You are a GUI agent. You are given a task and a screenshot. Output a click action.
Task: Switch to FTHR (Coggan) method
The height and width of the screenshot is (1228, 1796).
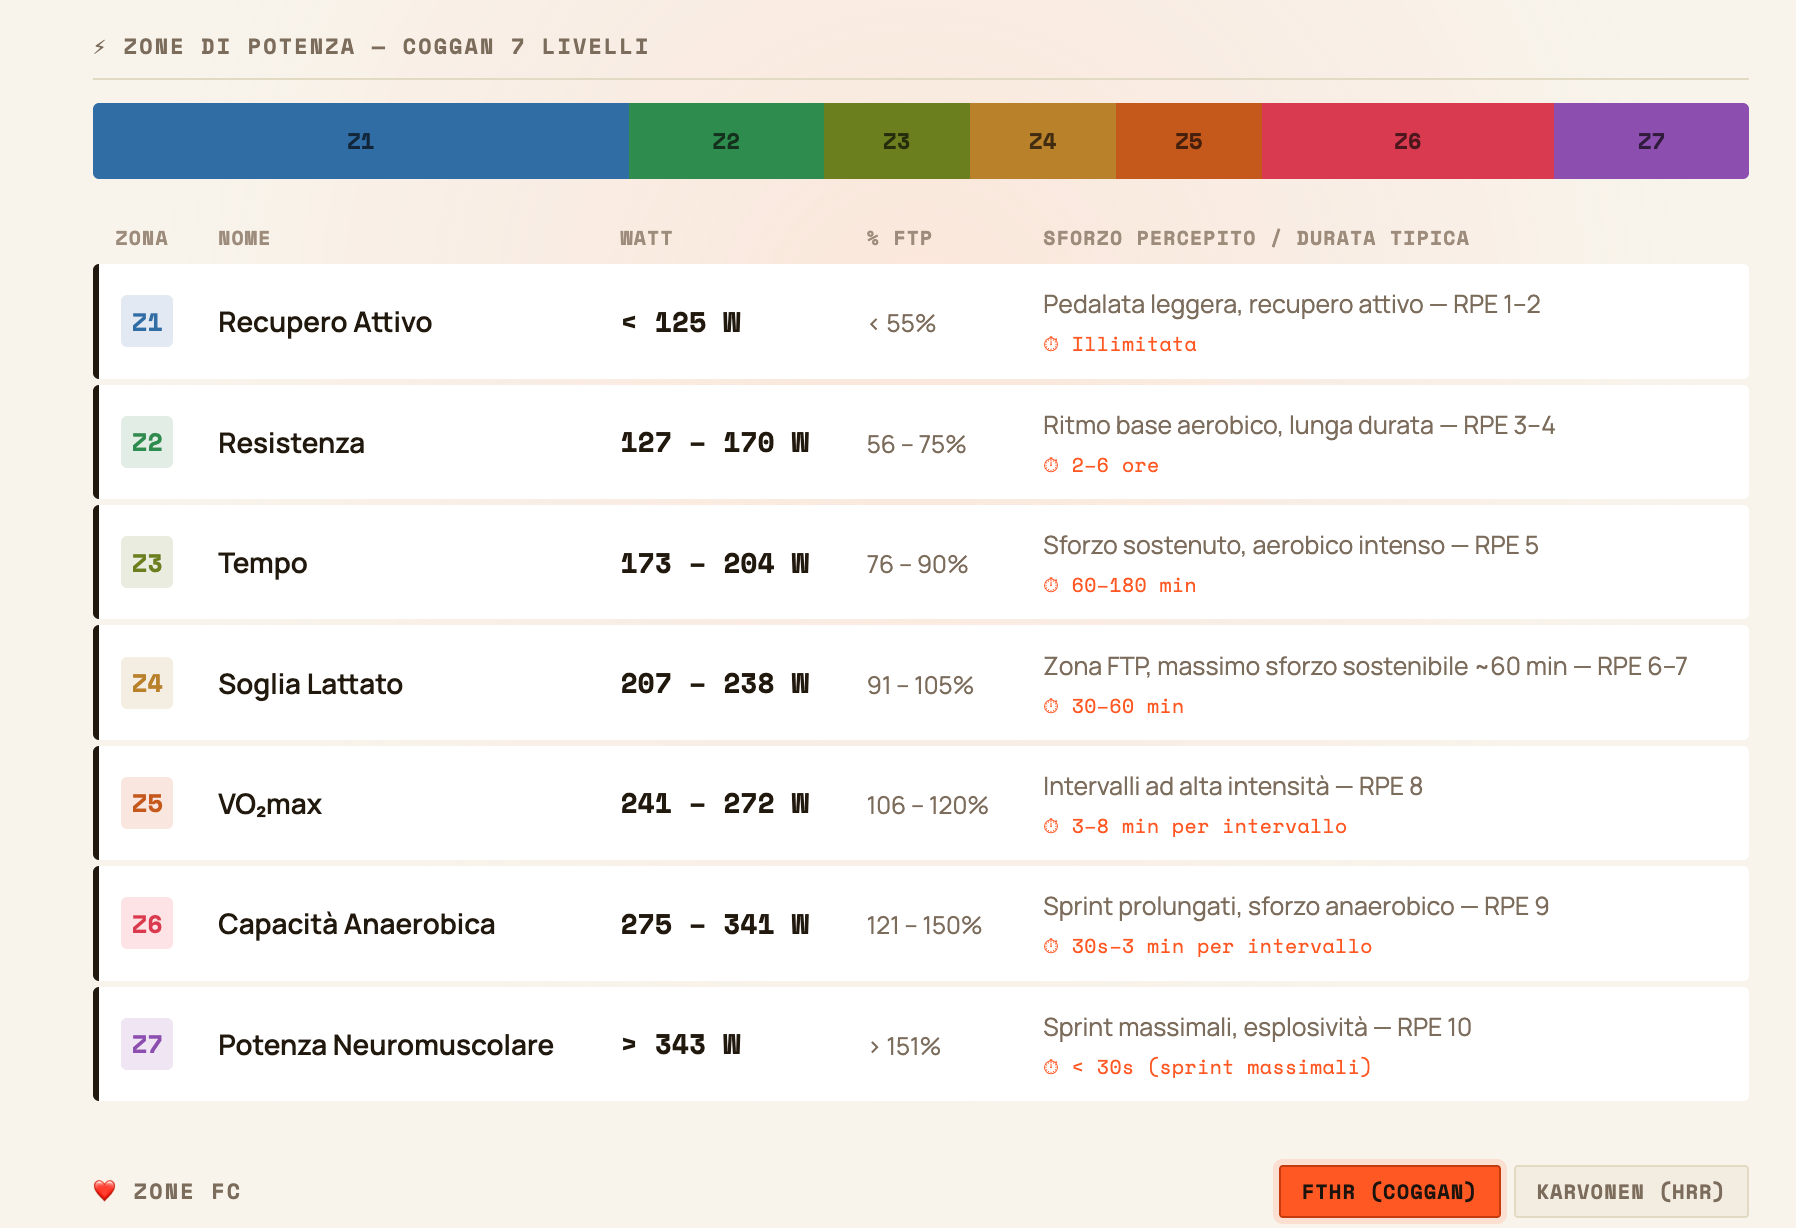click(1389, 1191)
